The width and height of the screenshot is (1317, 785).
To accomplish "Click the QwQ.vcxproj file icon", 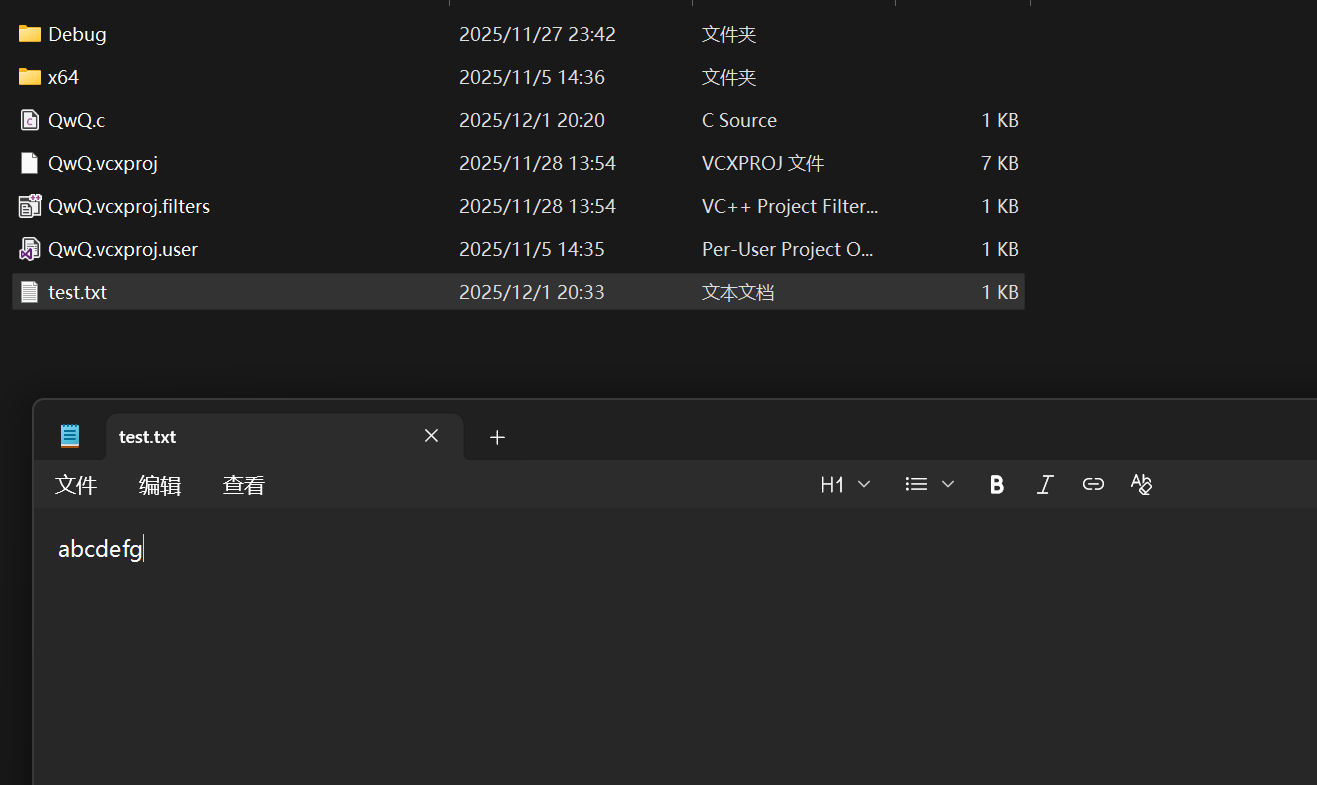I will (30, 163).
